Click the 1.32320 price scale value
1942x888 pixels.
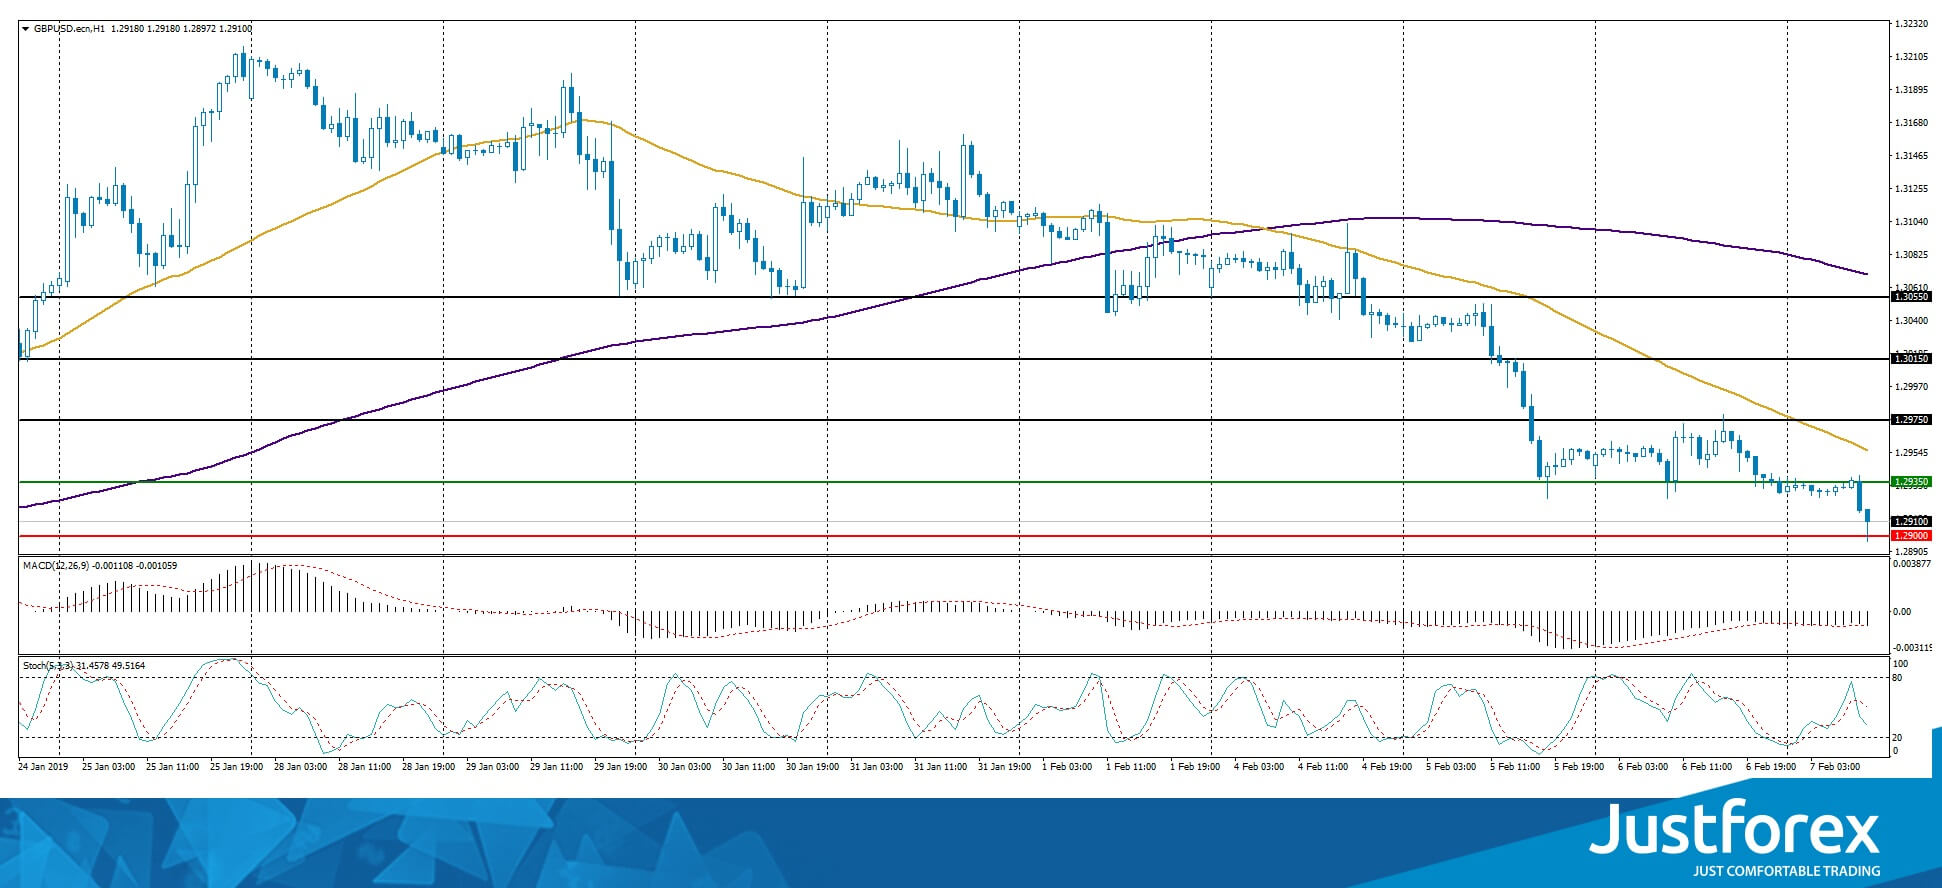point(1911,24)
